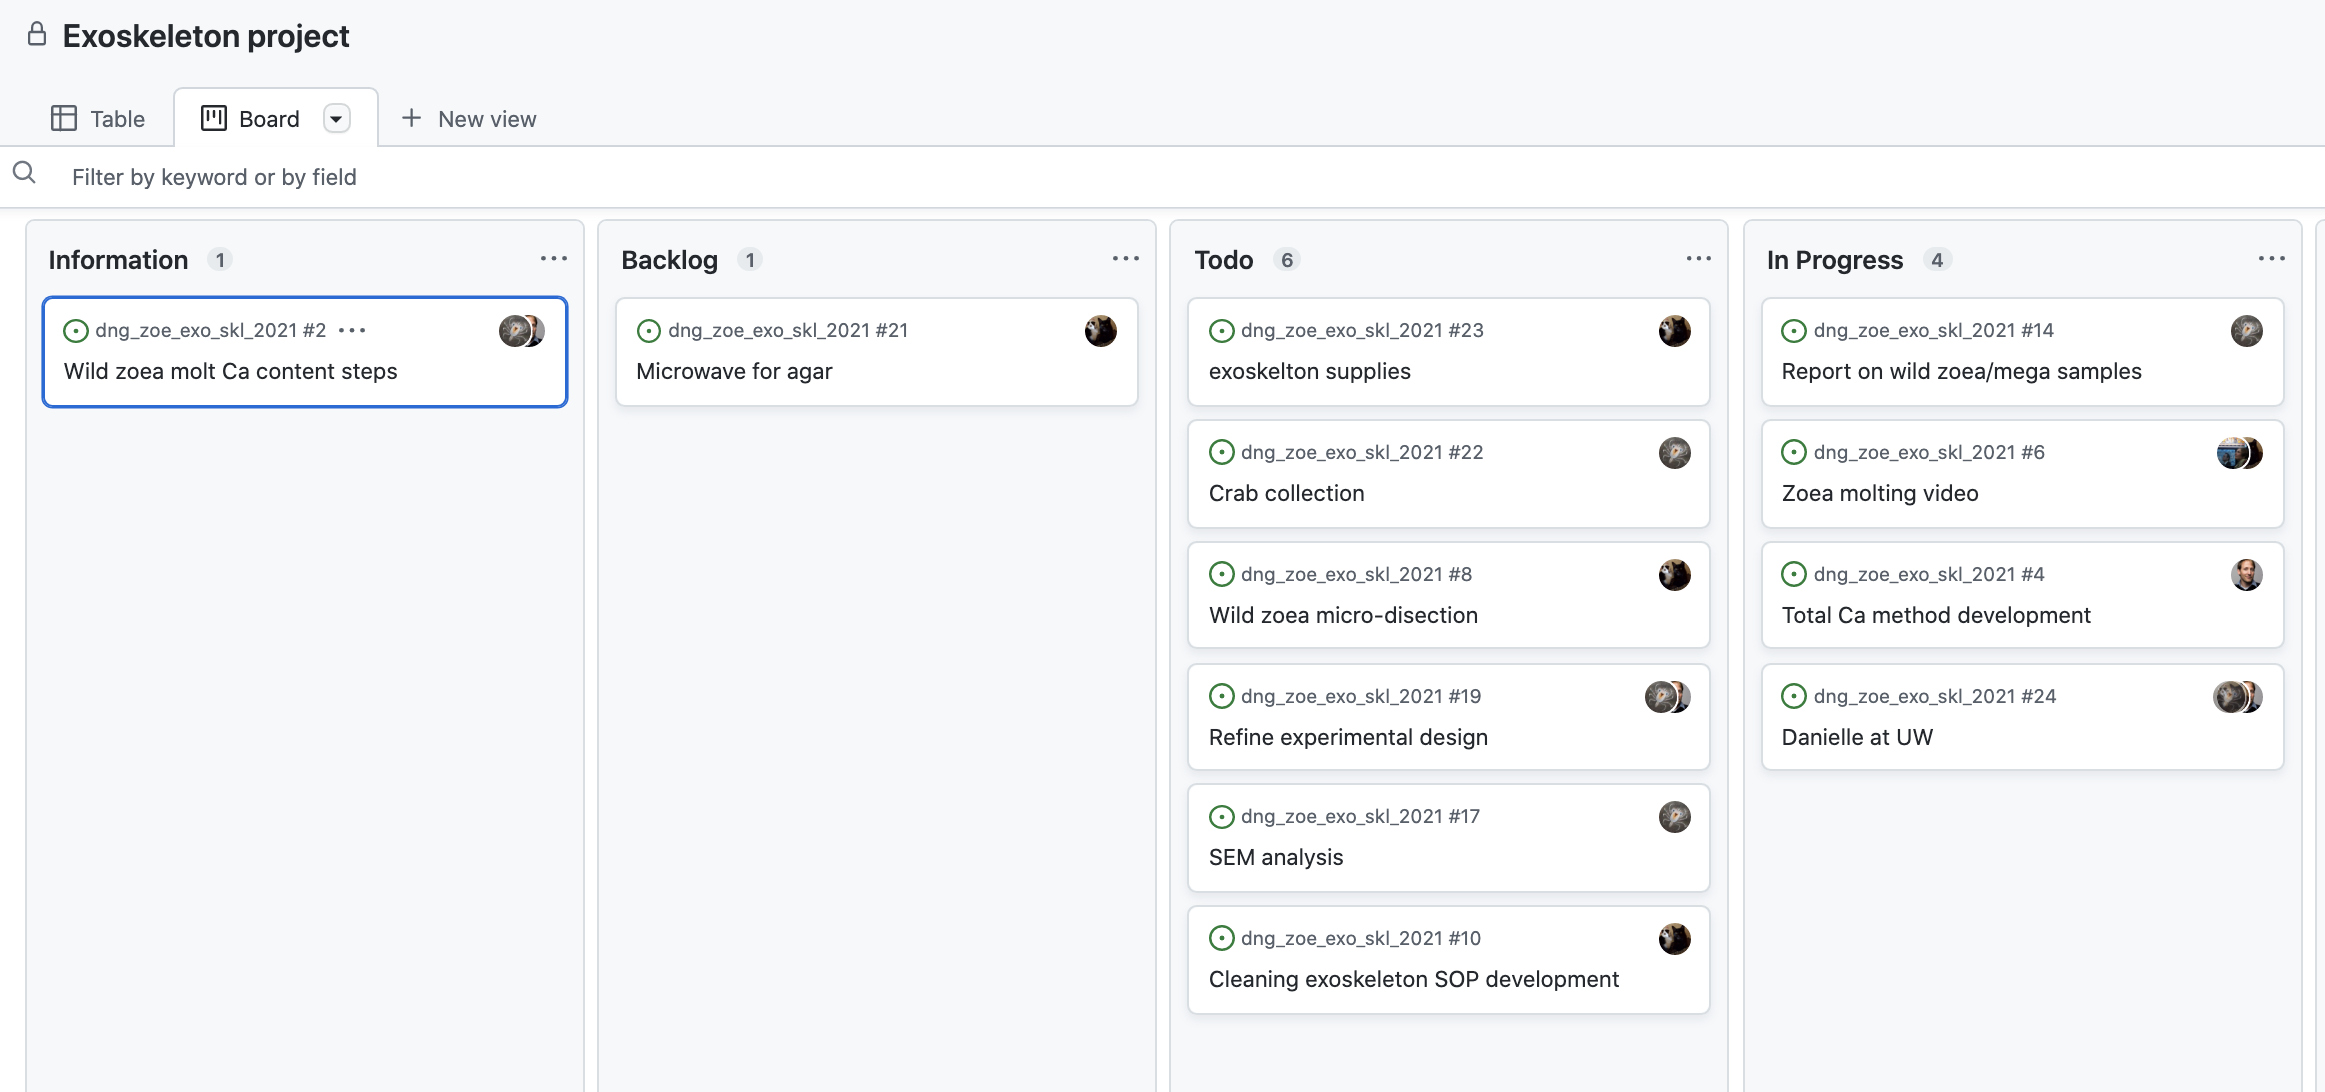Click the lock icon beside project title
2325x1092 pixels.
pyautogui.click(x=37, y=35)
